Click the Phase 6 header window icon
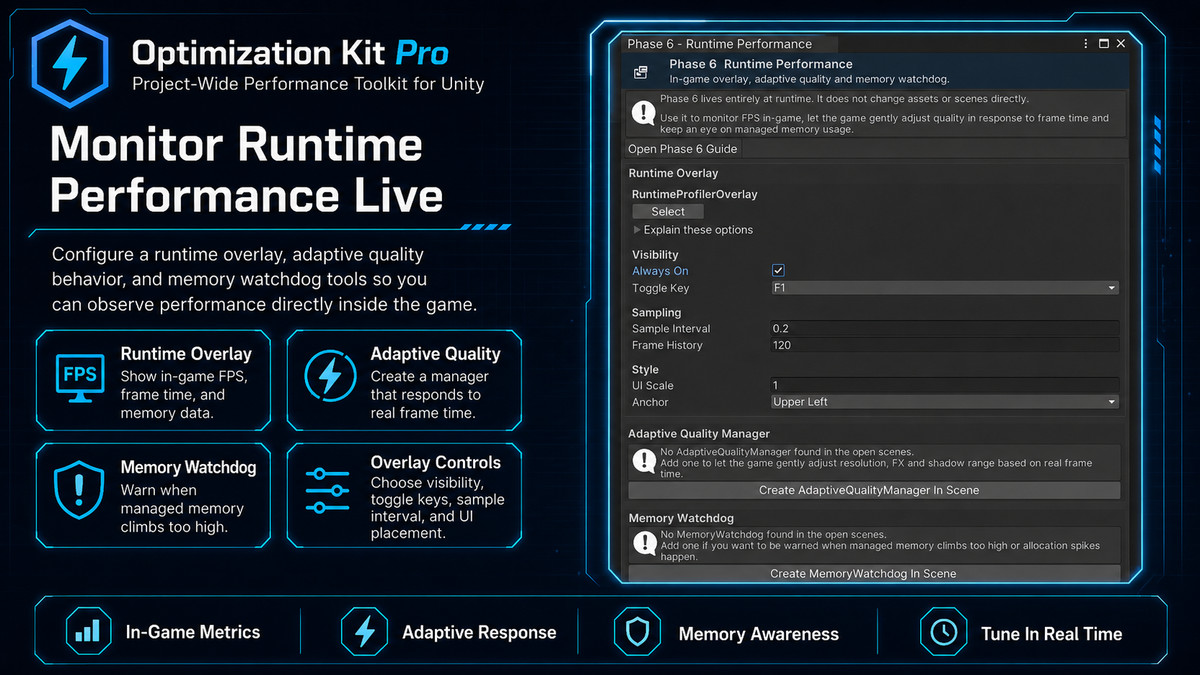 640,72
